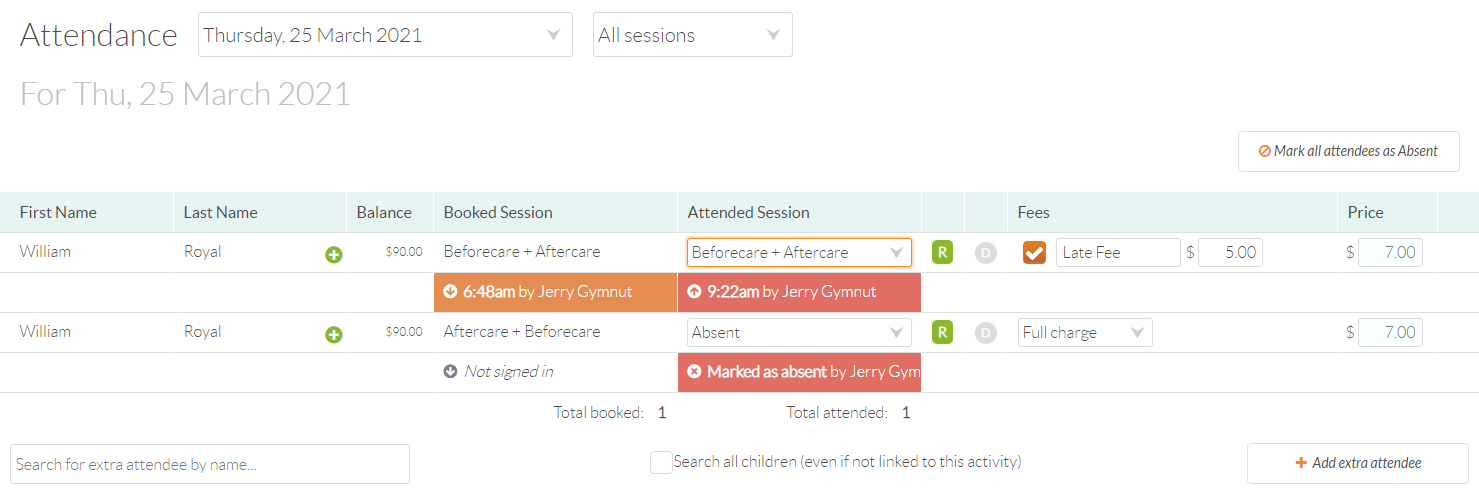Uncheck the Late Fee checkbox
1479x495 pixels.
pos(1034,253)
